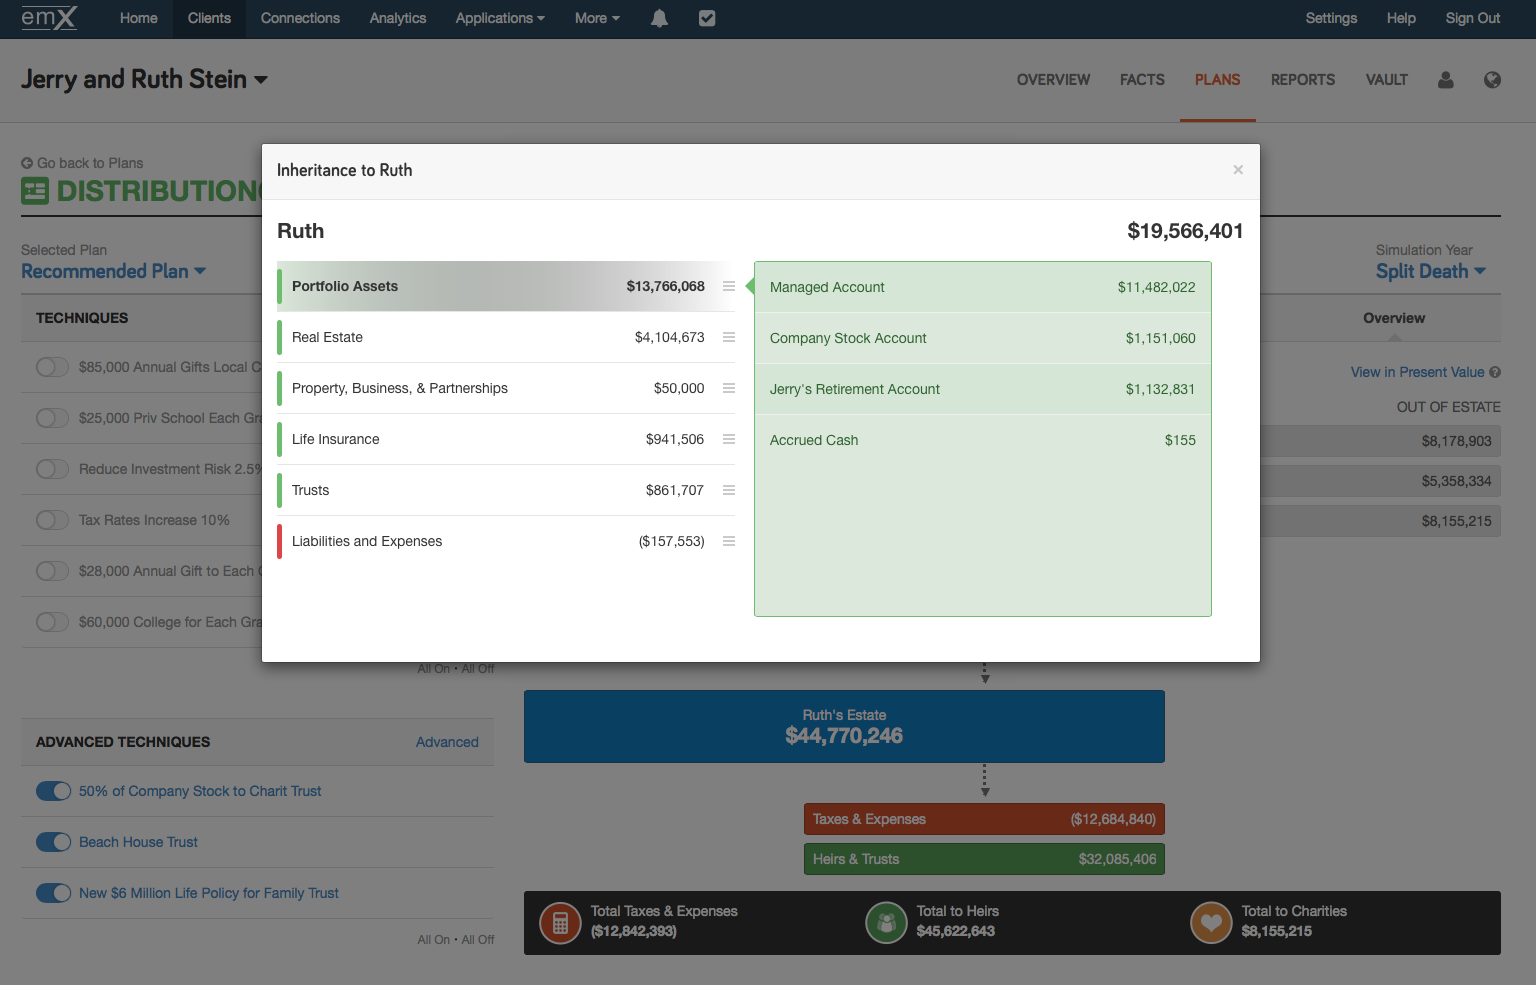Open the Recommended Plan dropdown
Screen dimensions: 1536x985
(x=113, y=271)
